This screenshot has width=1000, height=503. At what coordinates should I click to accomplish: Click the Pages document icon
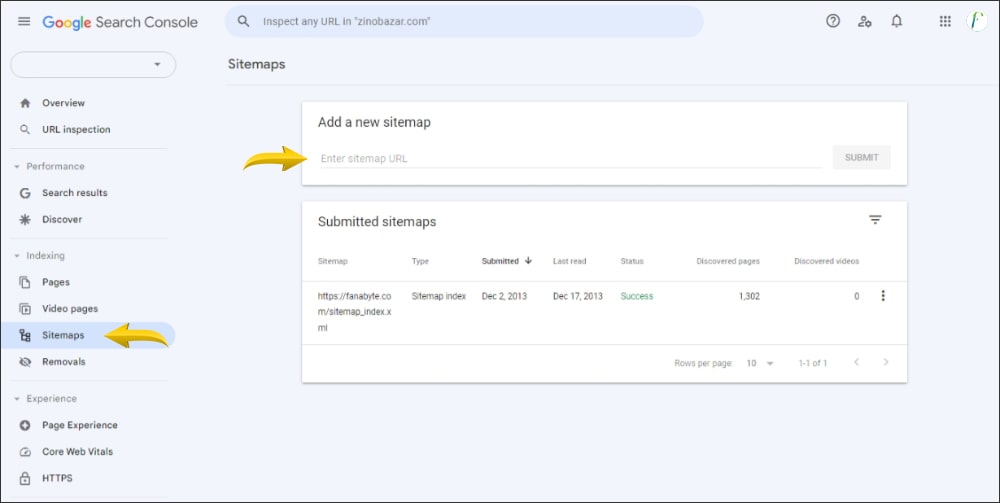(25, 282)
